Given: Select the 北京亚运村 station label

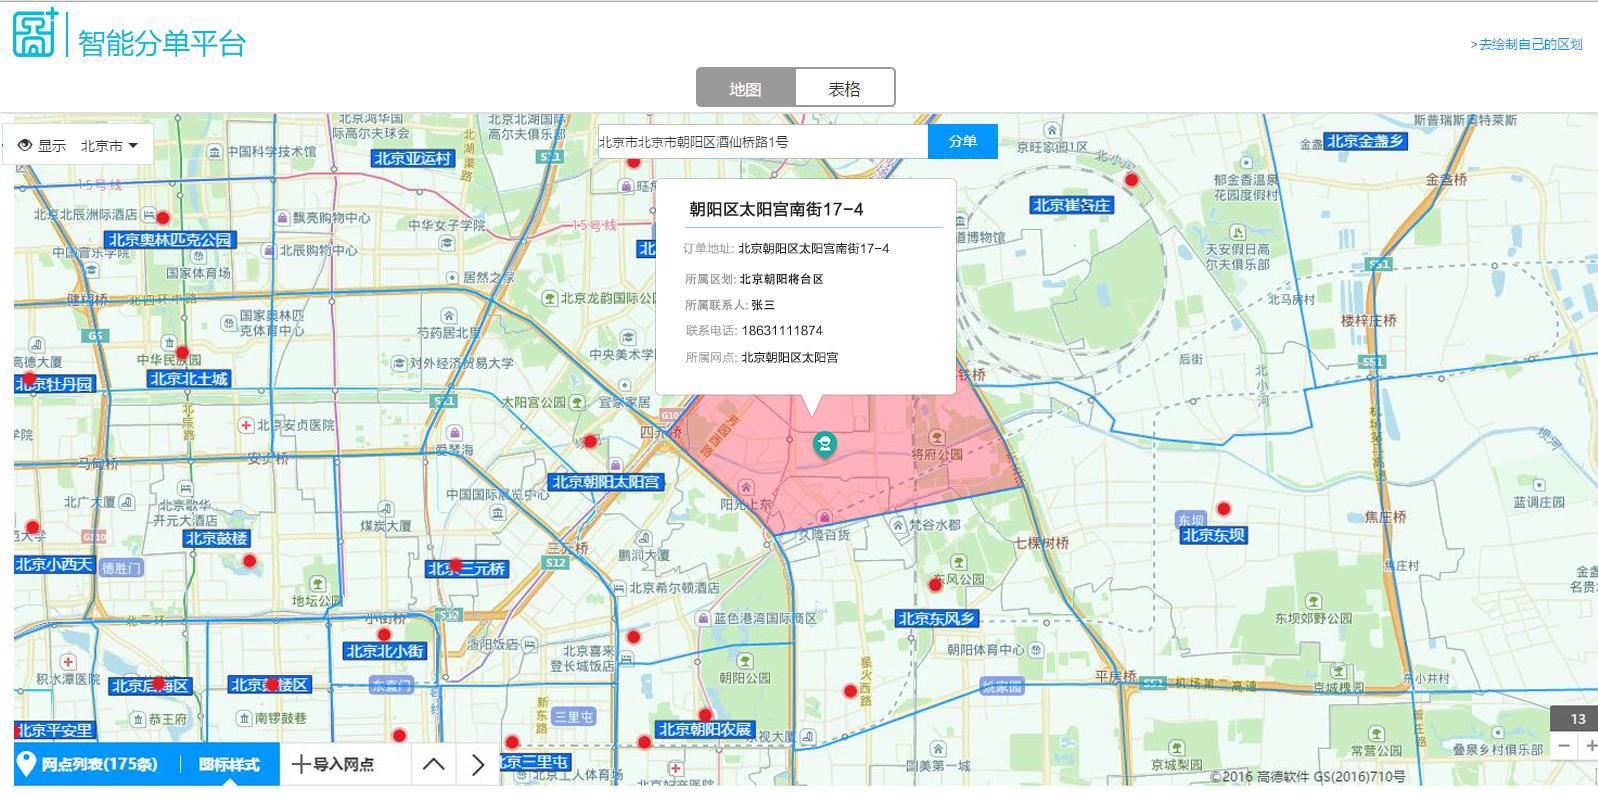Looking at the screenshot, I should tap(413, 158).
